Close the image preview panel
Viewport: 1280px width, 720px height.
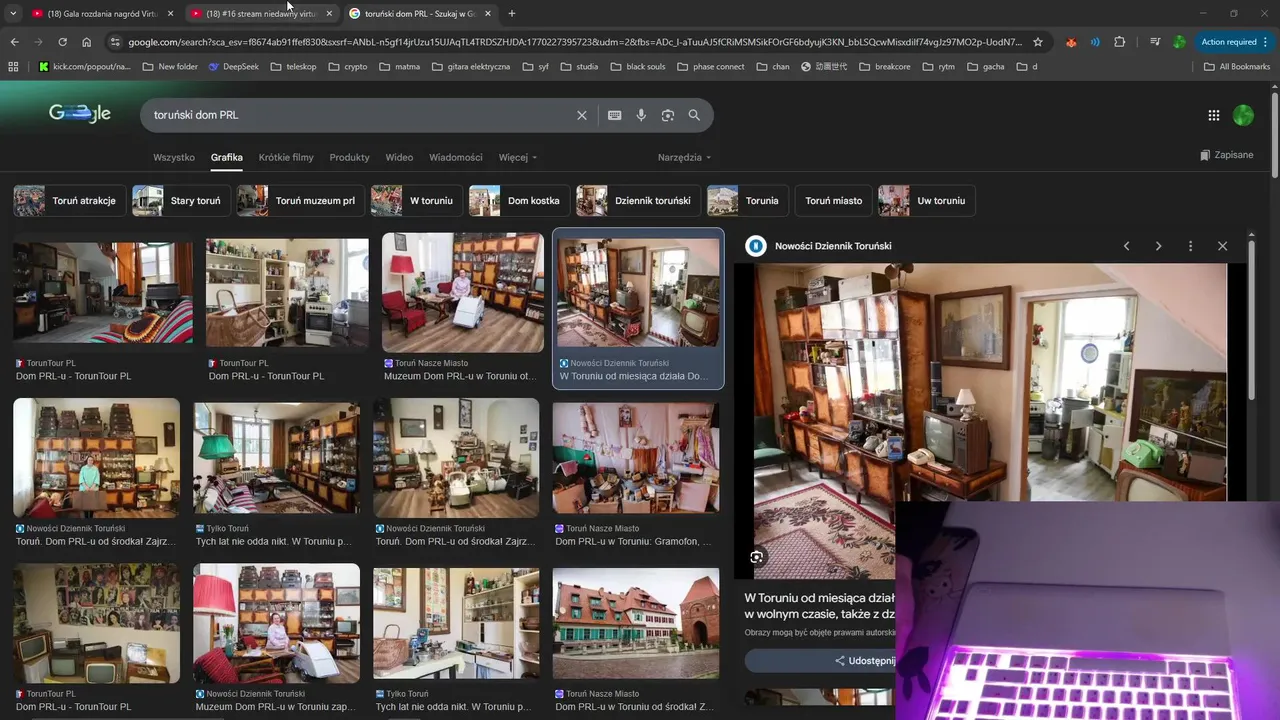[x=1222, y=246]
